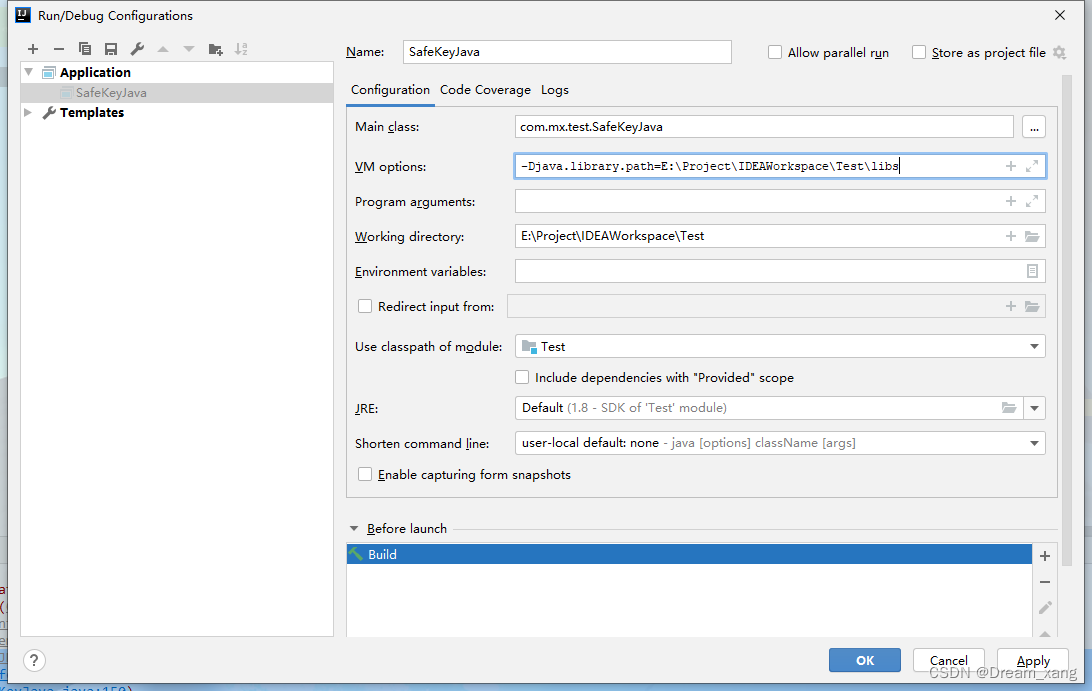
Task: Click into the Main class field
Action: [x=764, y=127]
